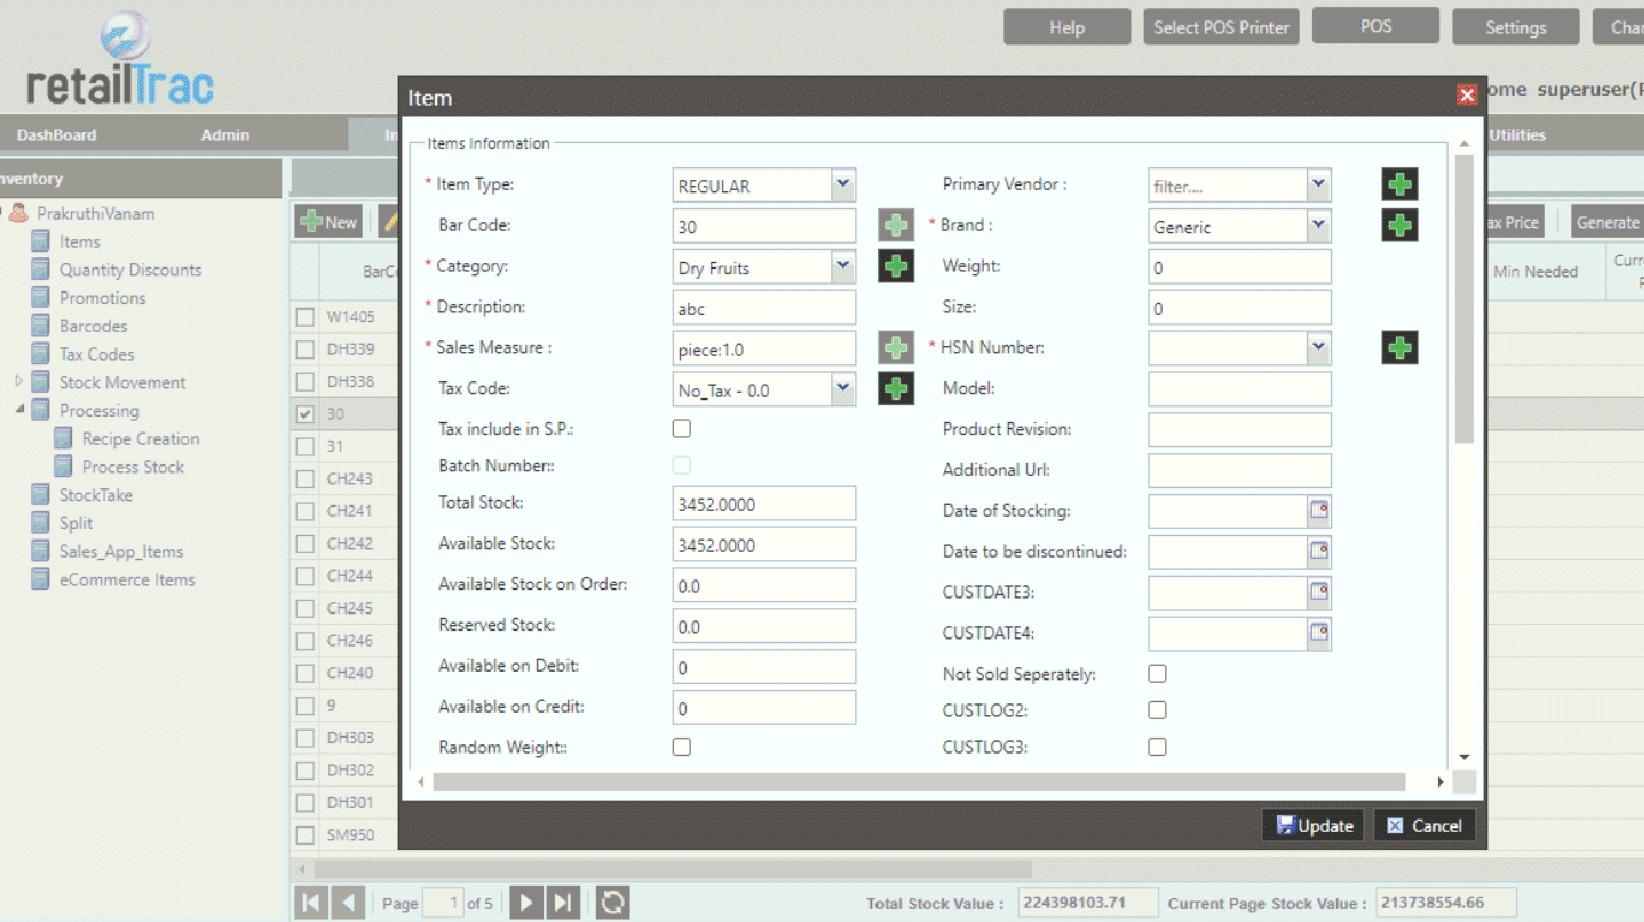Open CUSTDATE3 calendar picker
Screen dimensions: 1644x922
(x=1319, y=593)
